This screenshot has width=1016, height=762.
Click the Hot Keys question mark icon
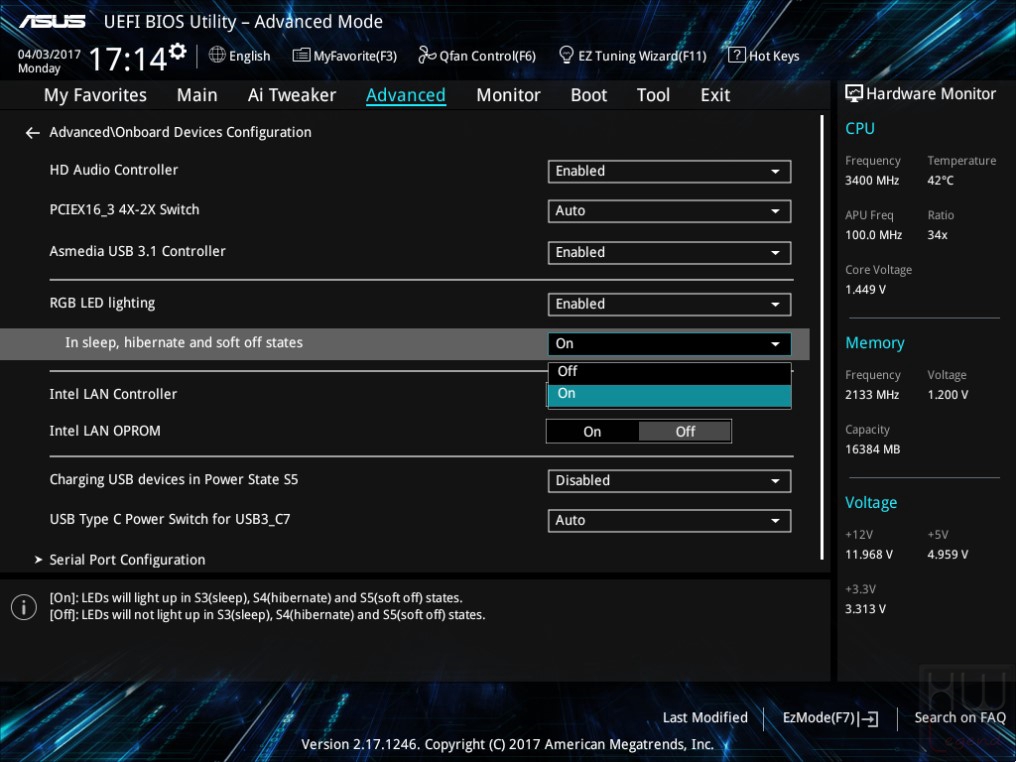(x=737, y=55)
